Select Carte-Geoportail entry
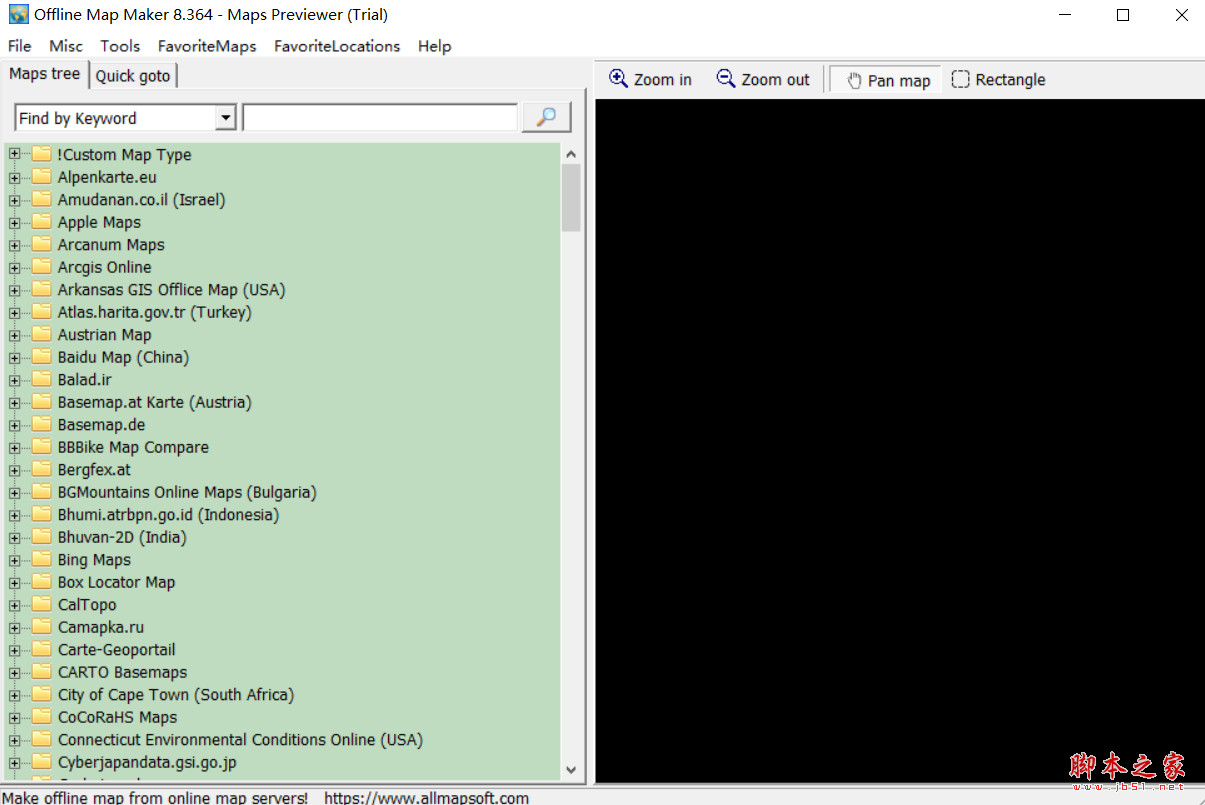Screen dimensions: 1205x805 click(x=116, y=650)
